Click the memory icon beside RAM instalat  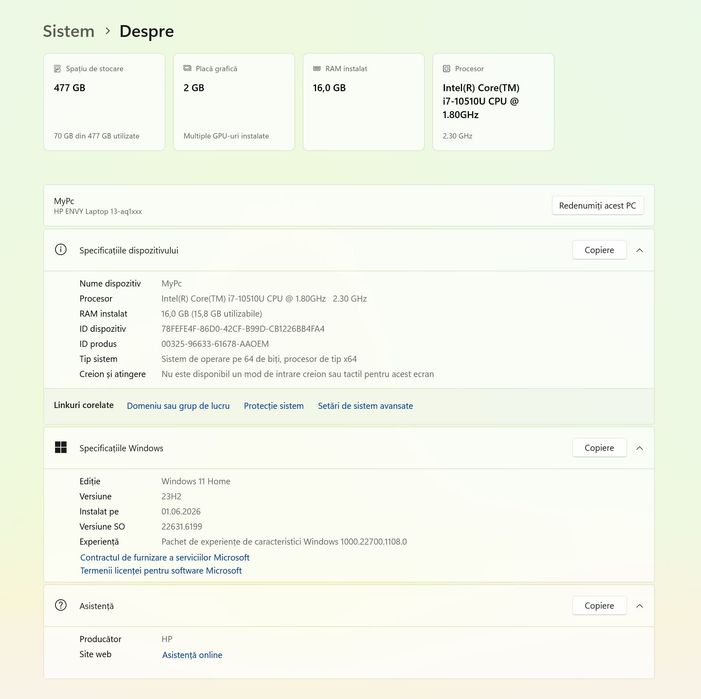tap(317, 68)
